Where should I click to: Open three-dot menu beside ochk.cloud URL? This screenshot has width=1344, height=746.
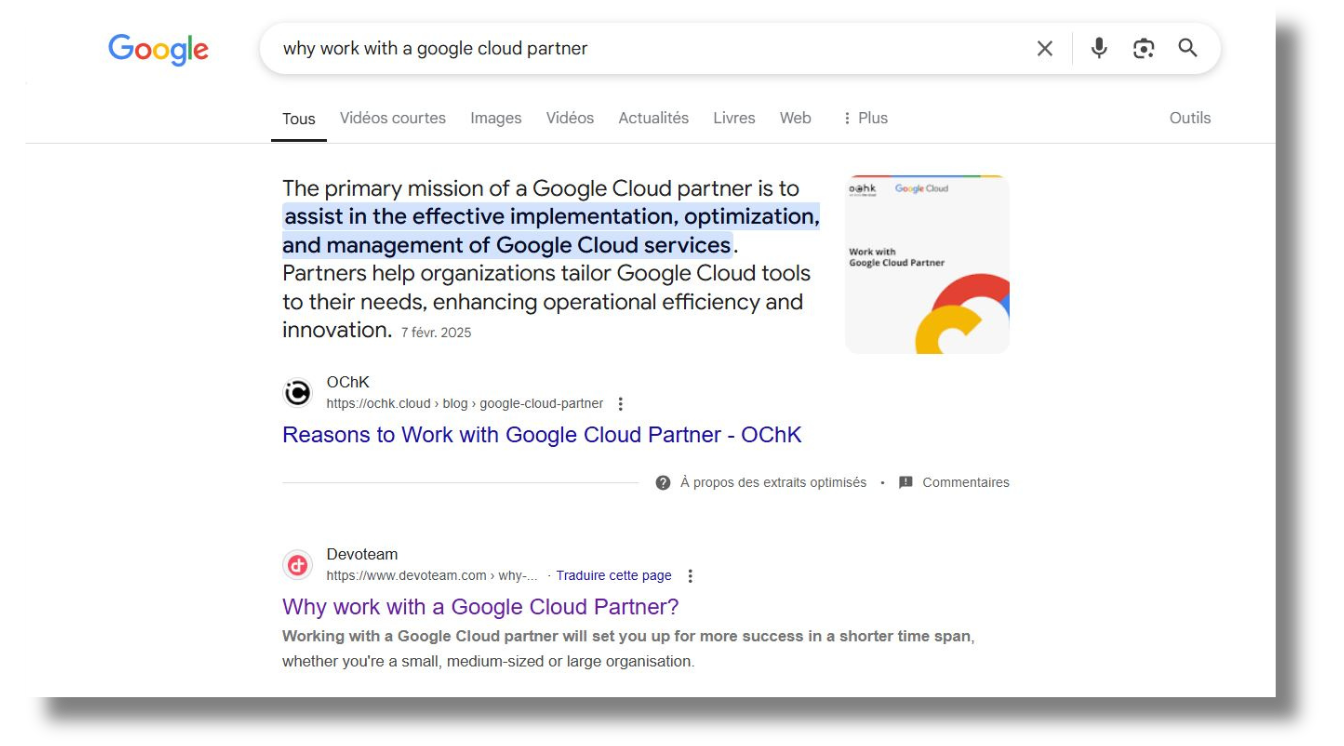pos(620,404)
